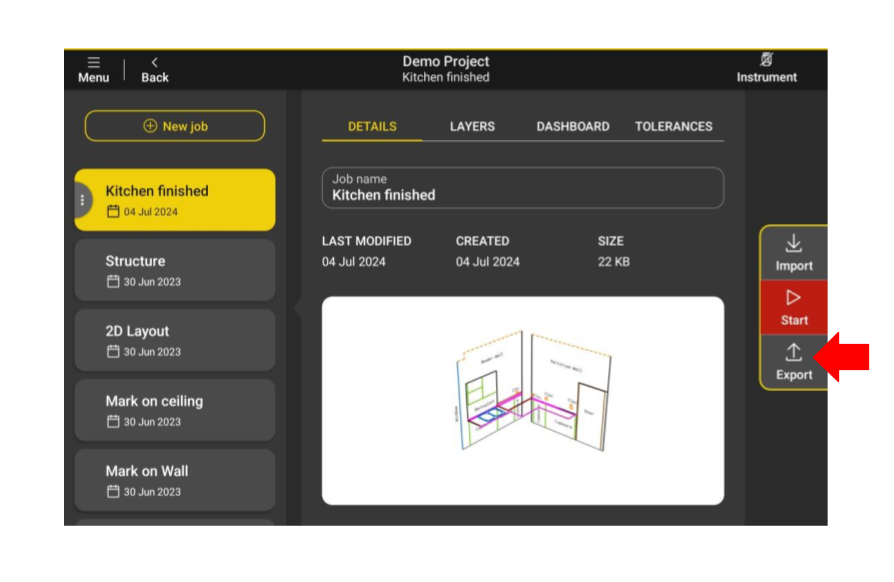Select the Structure job

point(175,270)
